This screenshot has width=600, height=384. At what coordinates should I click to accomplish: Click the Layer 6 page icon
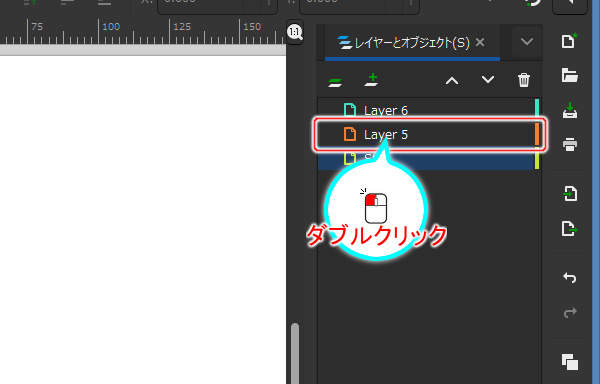[350, 110]
